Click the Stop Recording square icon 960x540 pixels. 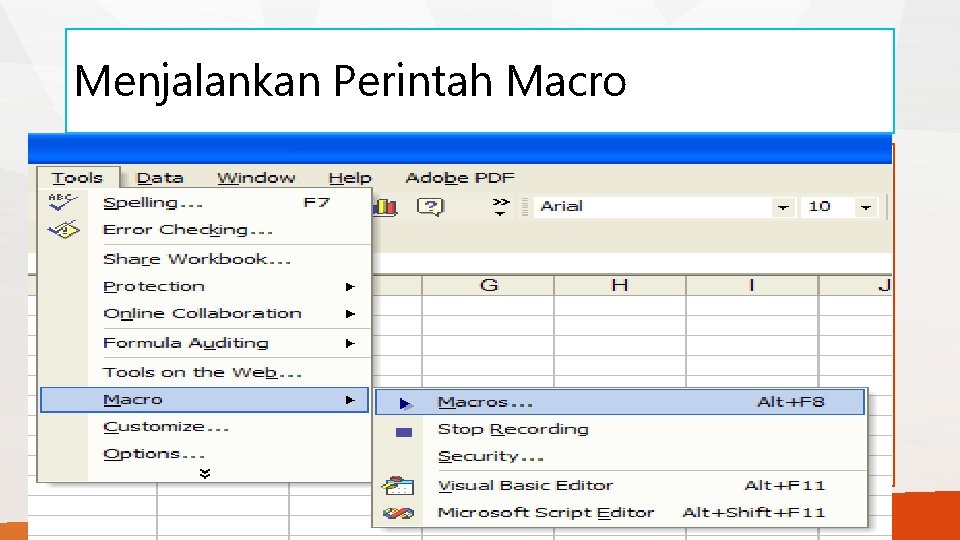(404, 432)
